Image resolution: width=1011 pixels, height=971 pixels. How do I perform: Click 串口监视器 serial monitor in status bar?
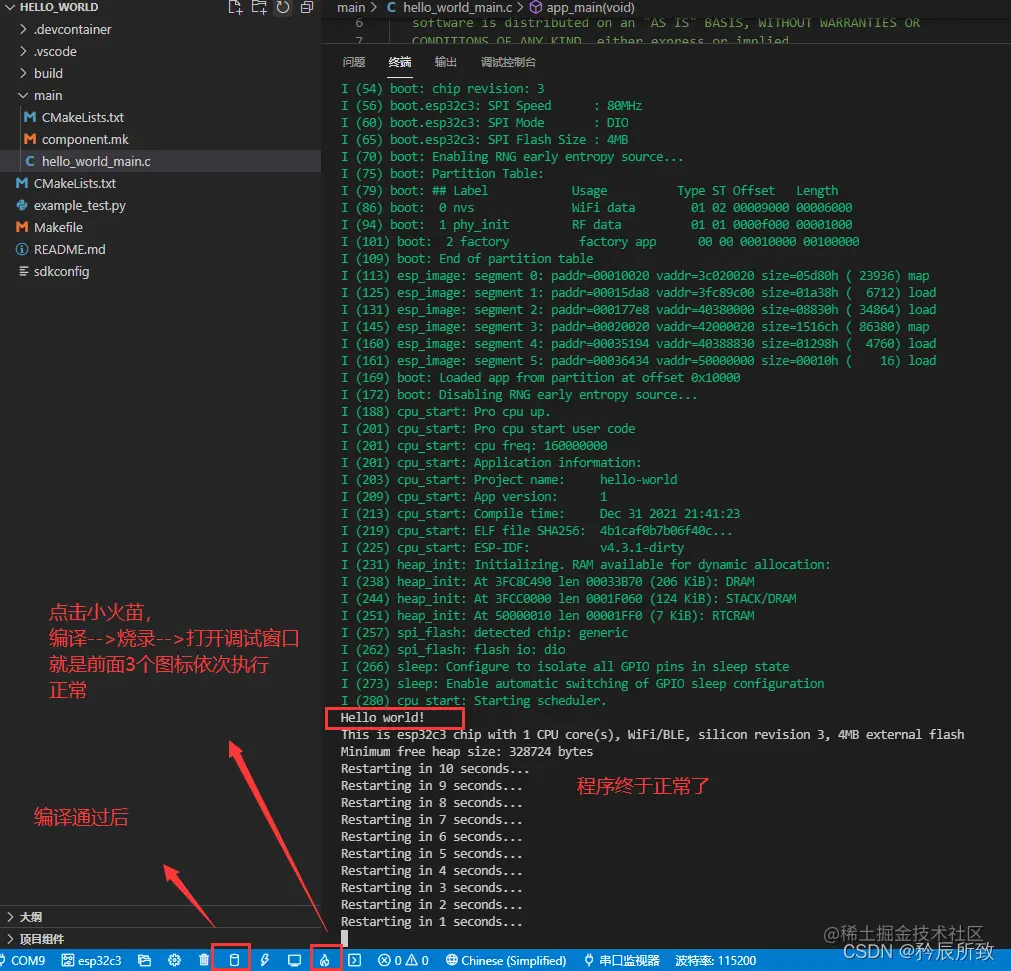point(622,960)
